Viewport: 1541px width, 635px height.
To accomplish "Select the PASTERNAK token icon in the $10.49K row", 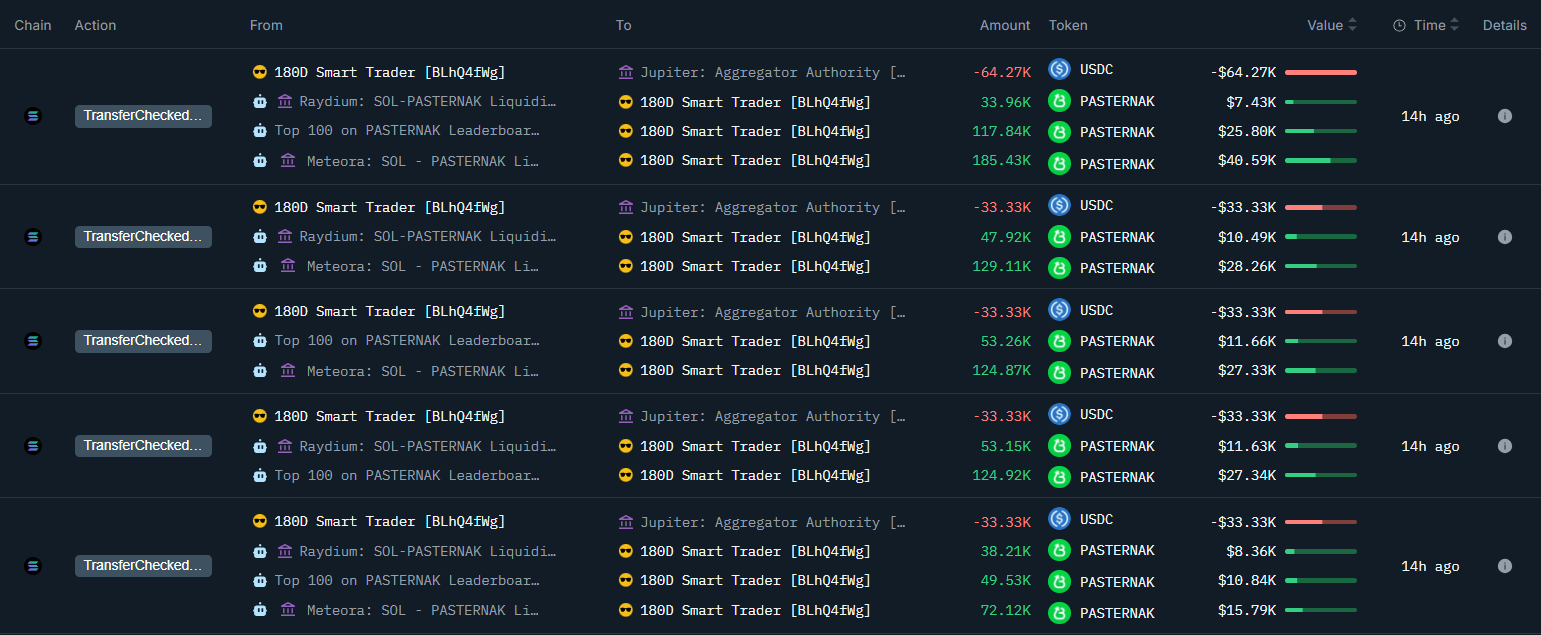I will tap(1059, 237).
